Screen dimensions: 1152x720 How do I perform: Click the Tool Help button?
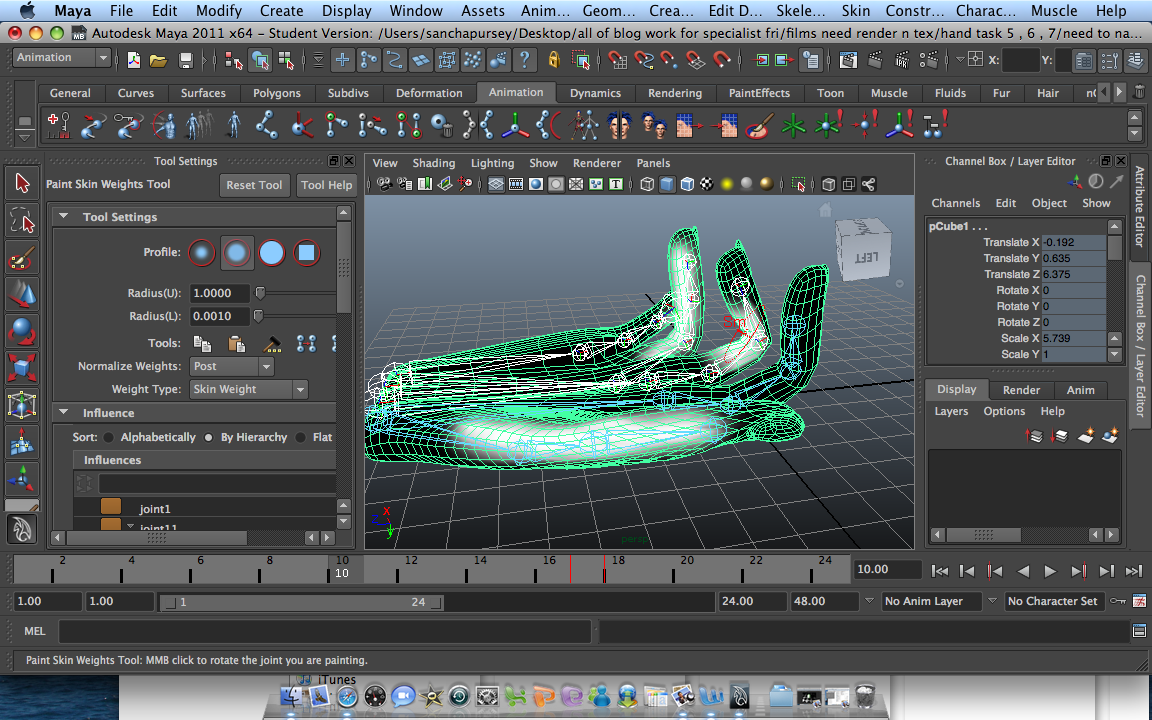click(x=326, y=185)
